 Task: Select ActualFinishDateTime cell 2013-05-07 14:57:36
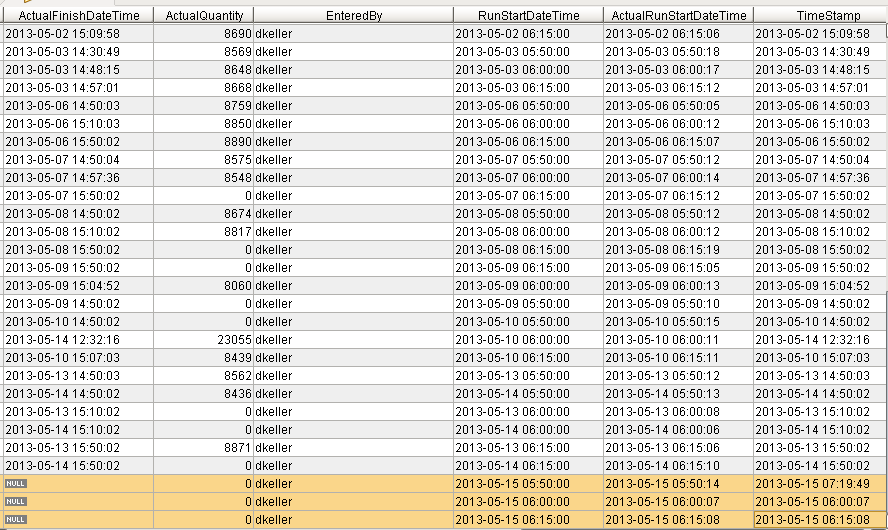(78, 177)
